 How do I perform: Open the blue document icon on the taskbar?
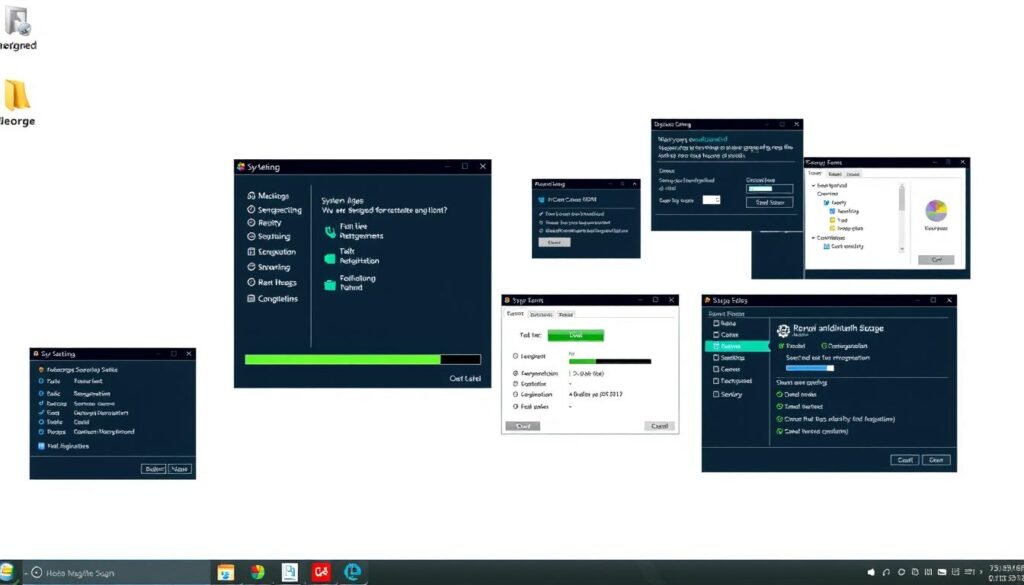pos(289,573)
